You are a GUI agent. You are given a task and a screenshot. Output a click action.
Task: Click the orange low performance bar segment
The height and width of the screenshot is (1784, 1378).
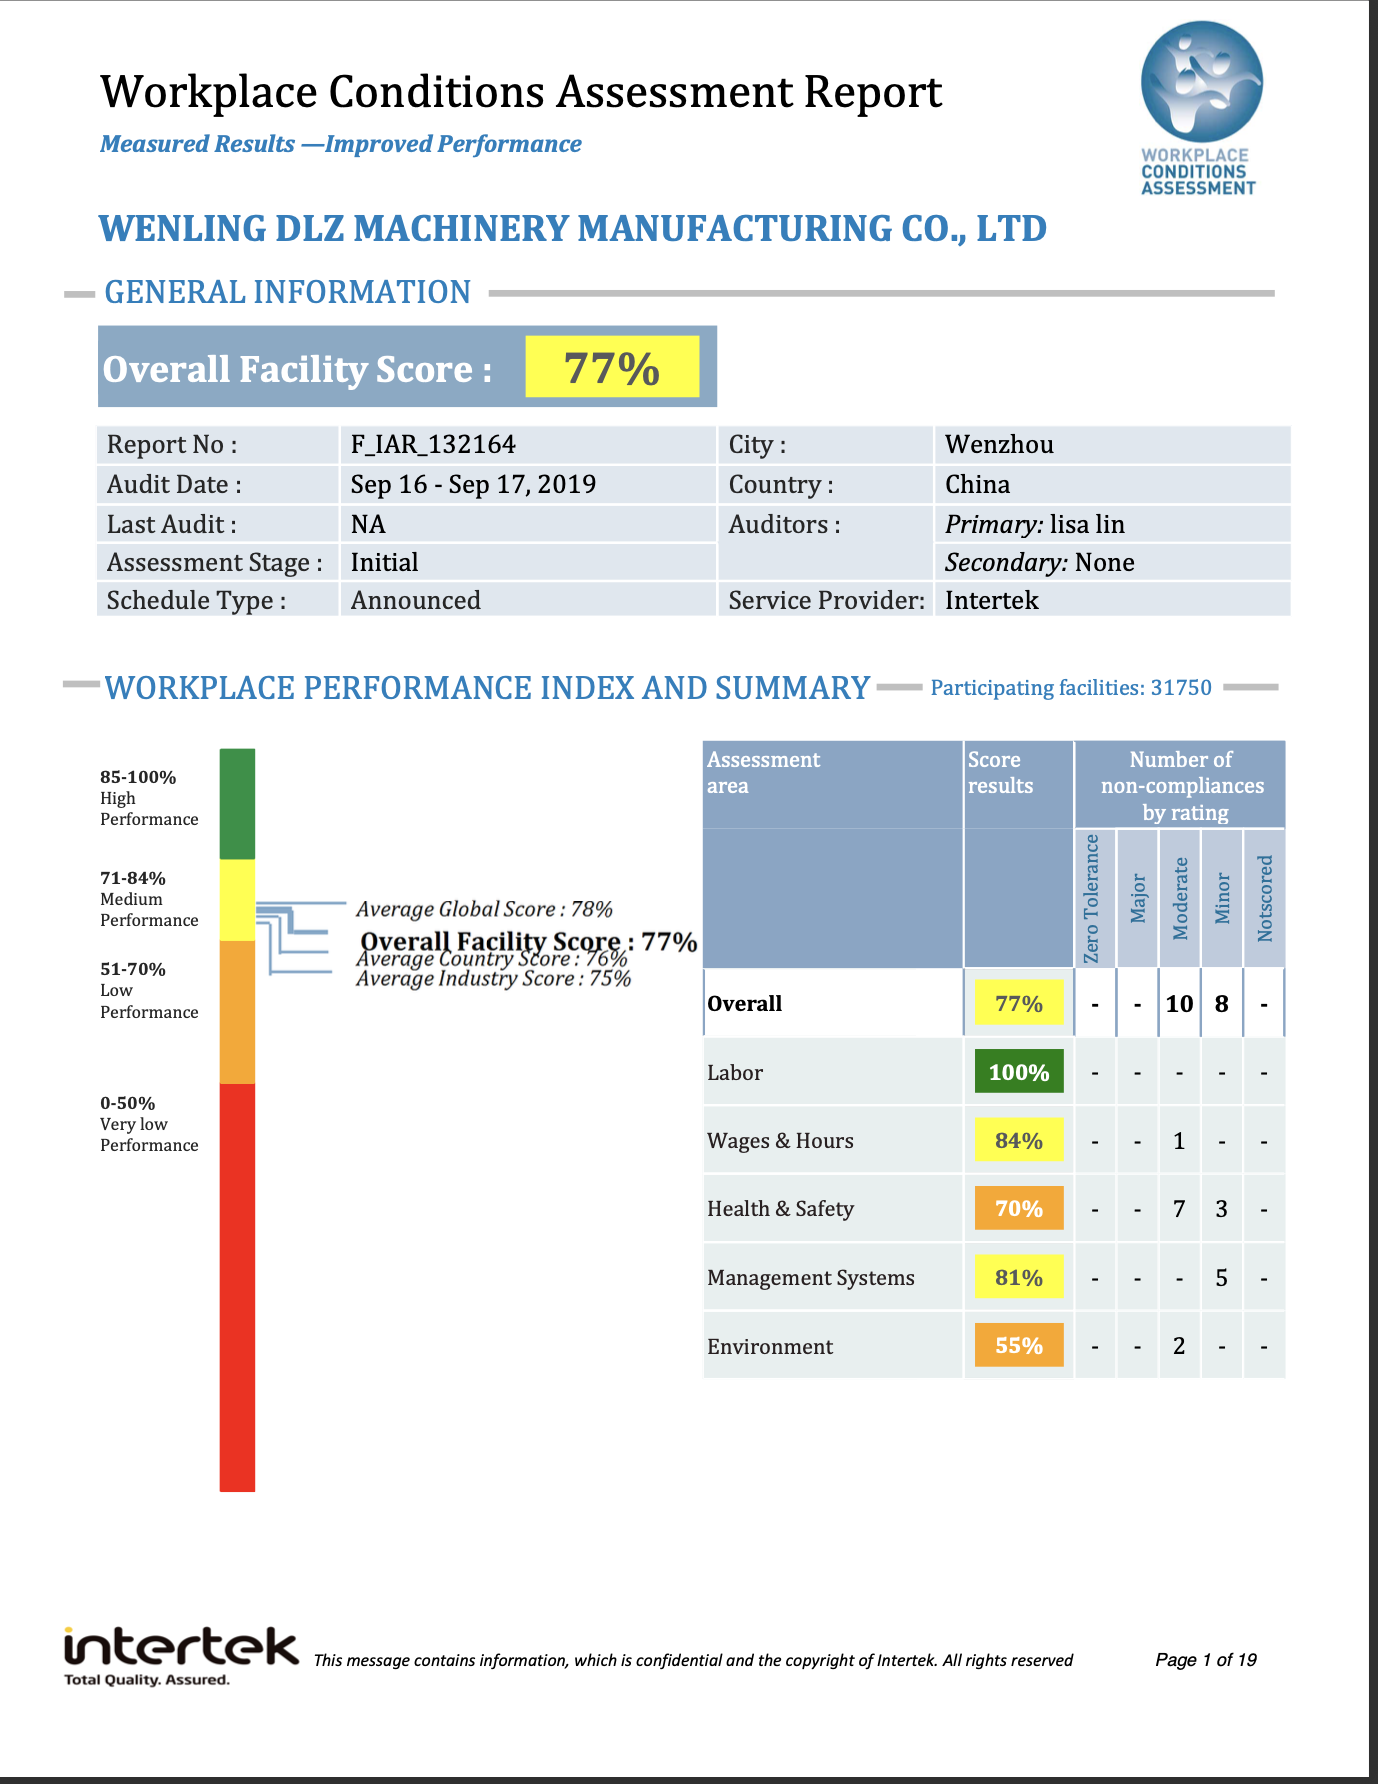point(237,1012)
